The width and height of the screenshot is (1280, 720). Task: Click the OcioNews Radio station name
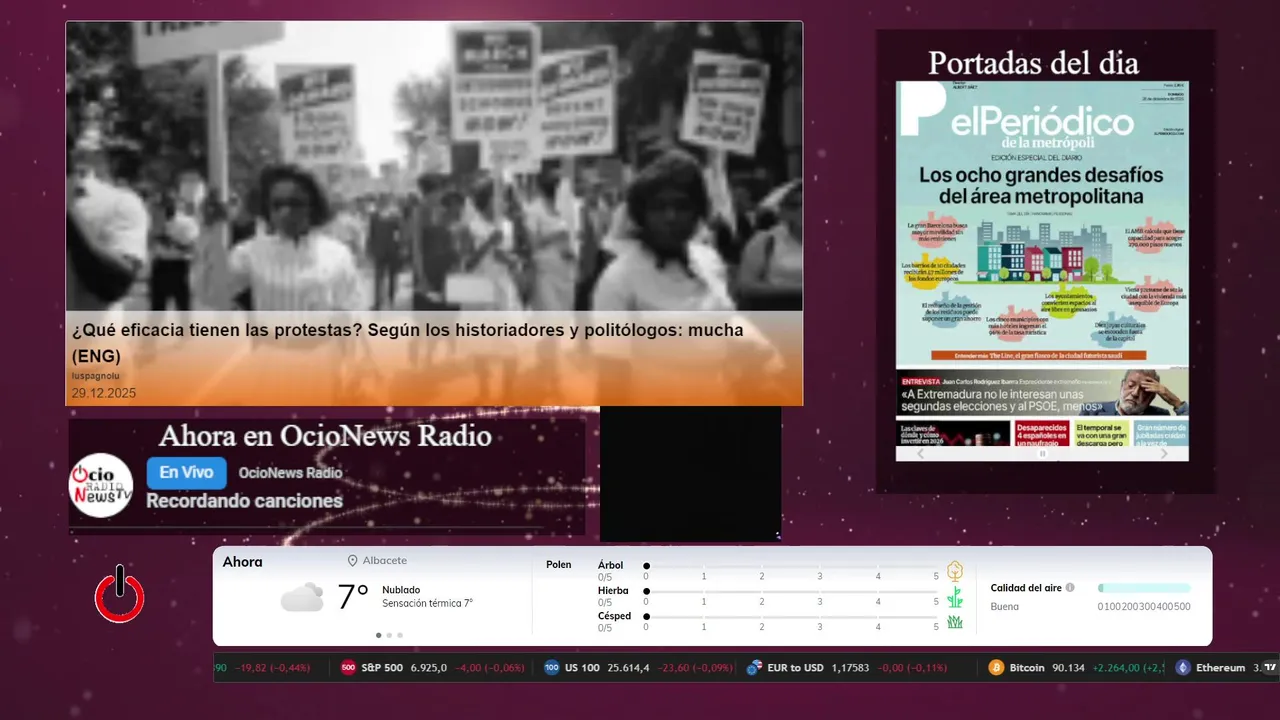coord(290,472)
